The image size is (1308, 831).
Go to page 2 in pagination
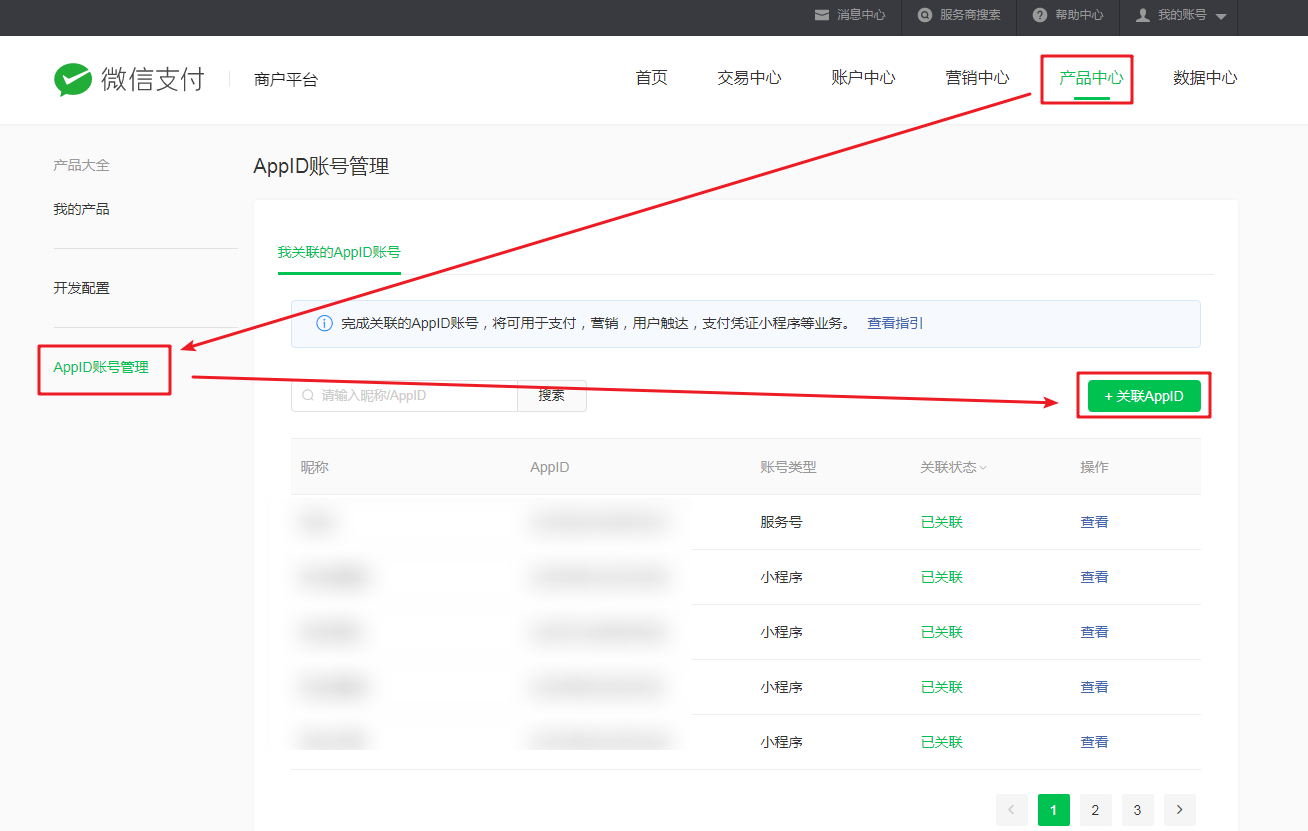pos(1096,810)
